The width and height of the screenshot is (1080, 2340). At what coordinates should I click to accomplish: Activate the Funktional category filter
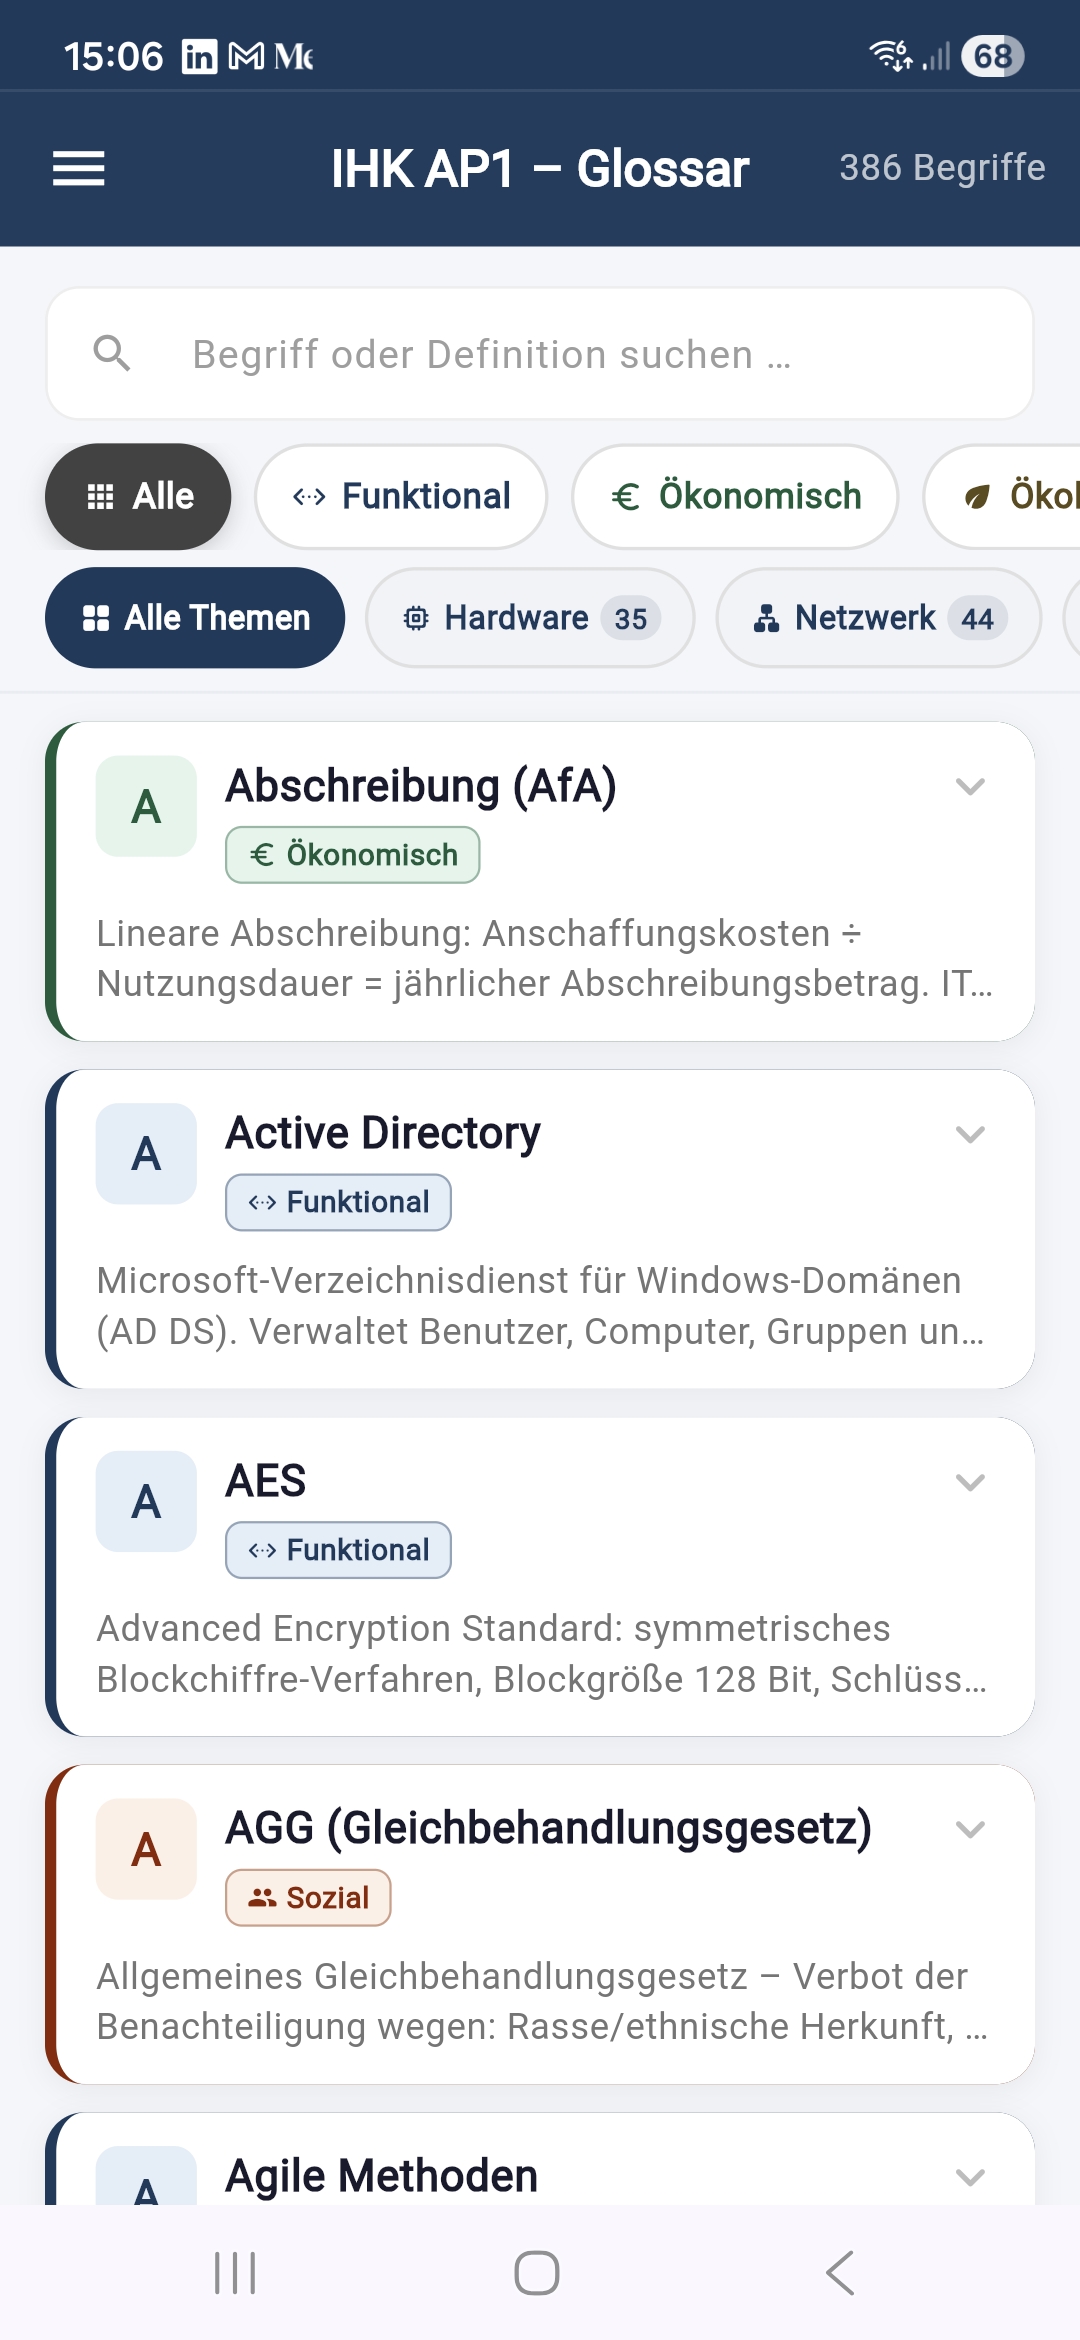point(400,496)
